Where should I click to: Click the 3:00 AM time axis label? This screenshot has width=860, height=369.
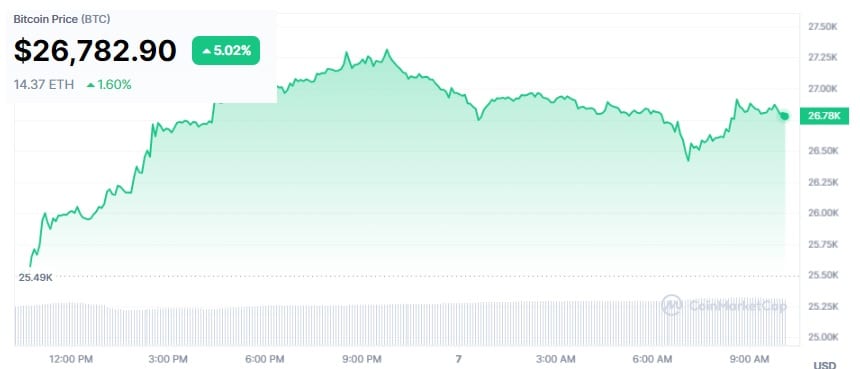point(557,360)
